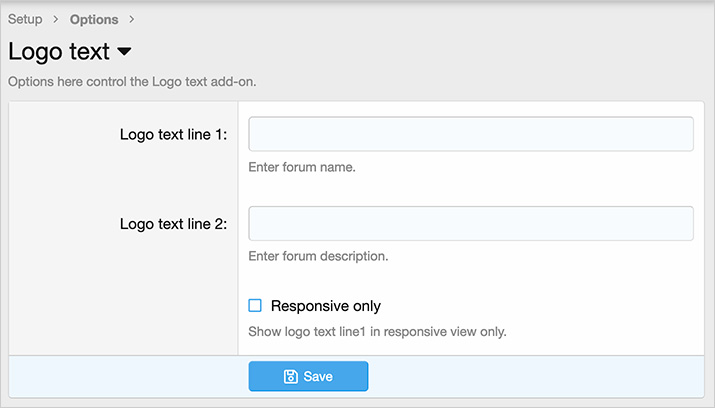Click the Enter forum name hint text
This screenshot has height=408, width=715.
click(x=302, y=167)
